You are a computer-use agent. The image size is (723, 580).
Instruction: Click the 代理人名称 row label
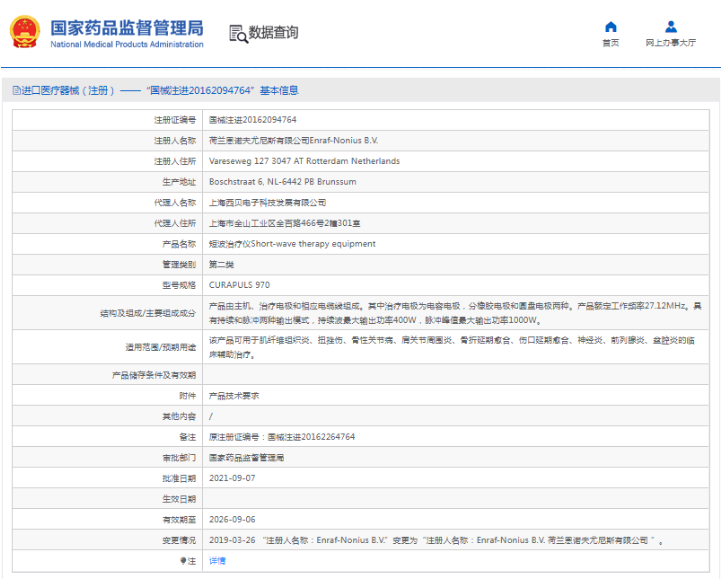point(175,202)
